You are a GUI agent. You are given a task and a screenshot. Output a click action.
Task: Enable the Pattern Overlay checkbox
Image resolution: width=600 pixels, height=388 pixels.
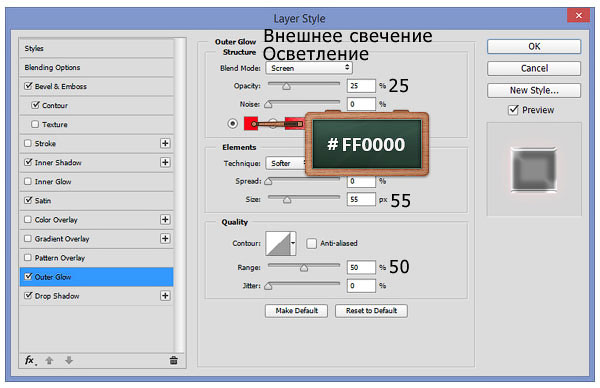tap(28, 258)
